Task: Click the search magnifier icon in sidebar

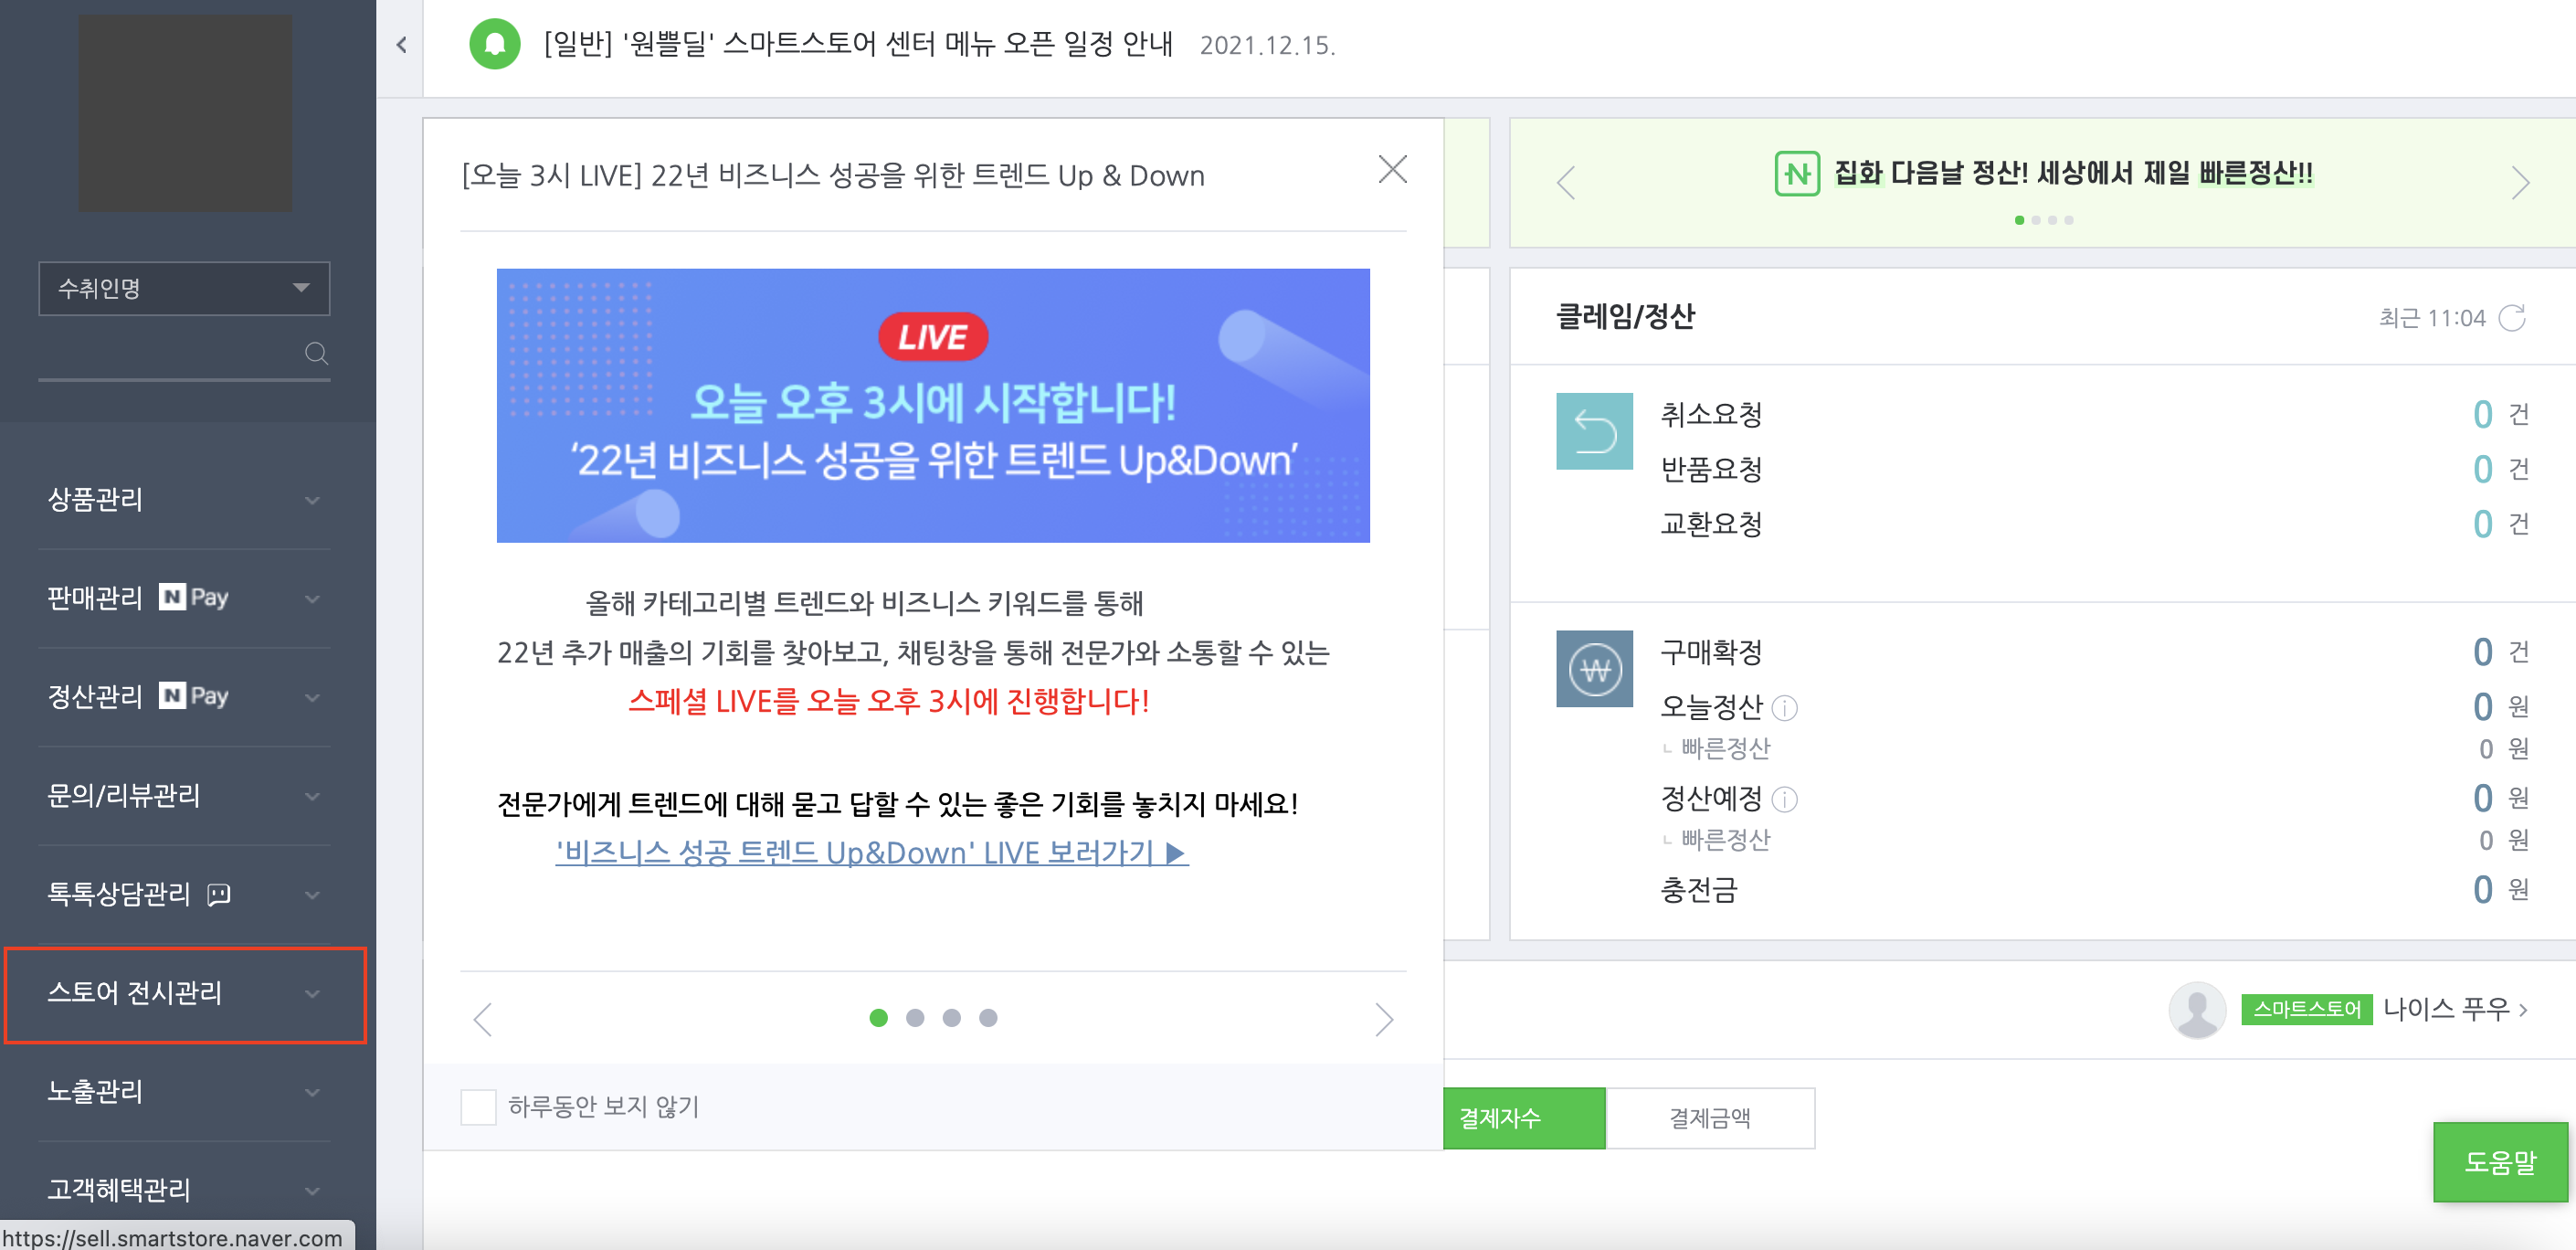Action: click(x=316, y=353)
